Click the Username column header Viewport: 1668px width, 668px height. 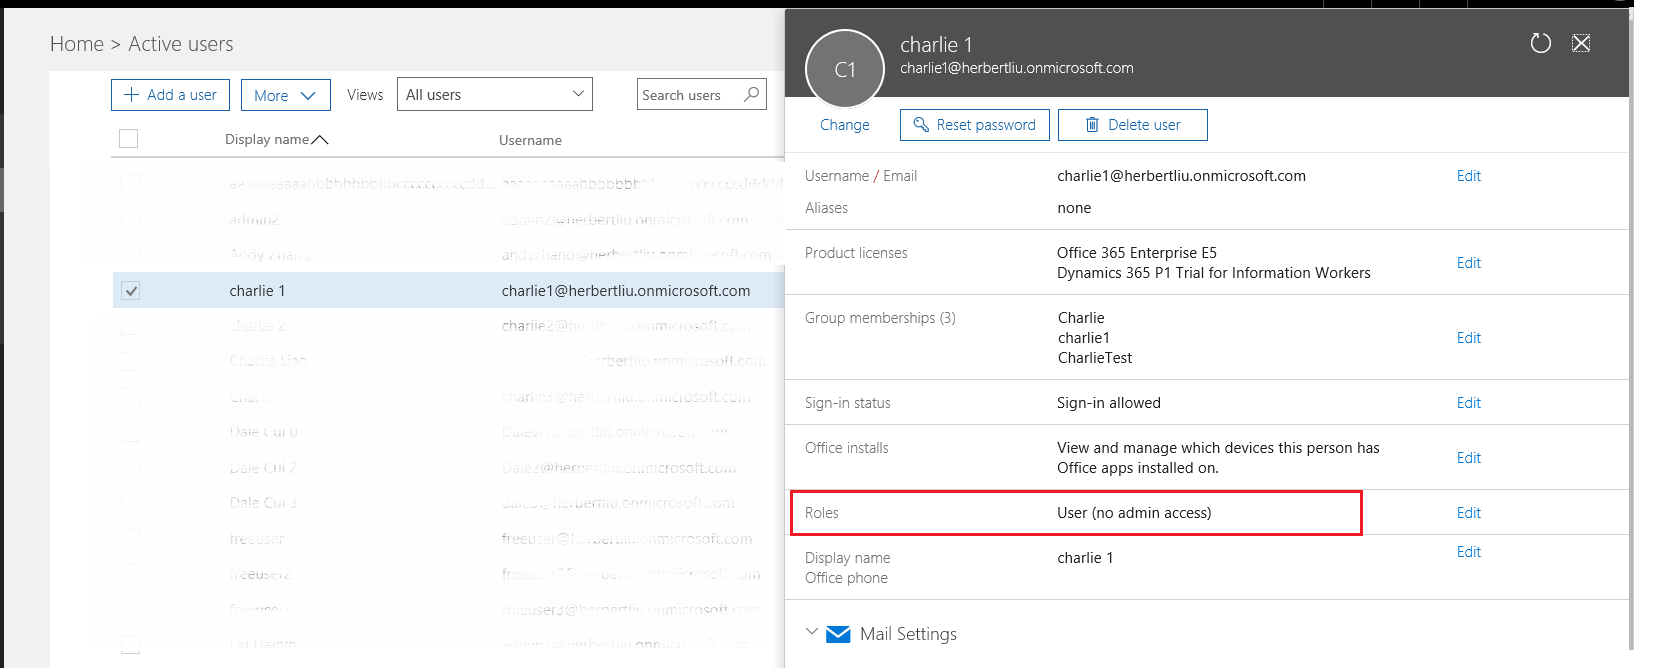[530, 140]
